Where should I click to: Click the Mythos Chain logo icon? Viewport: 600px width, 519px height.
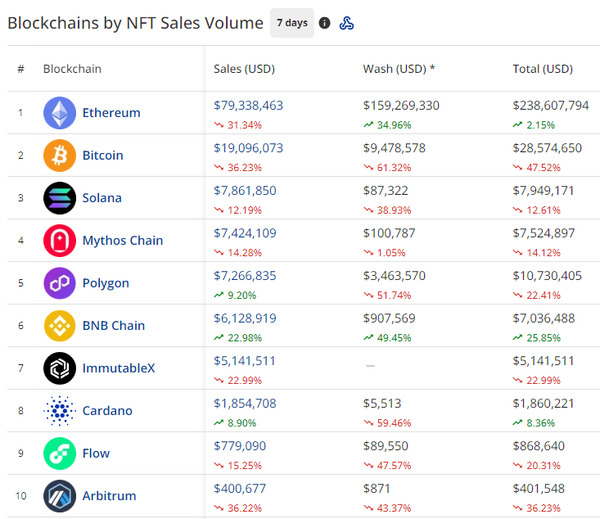click(60, 240)
